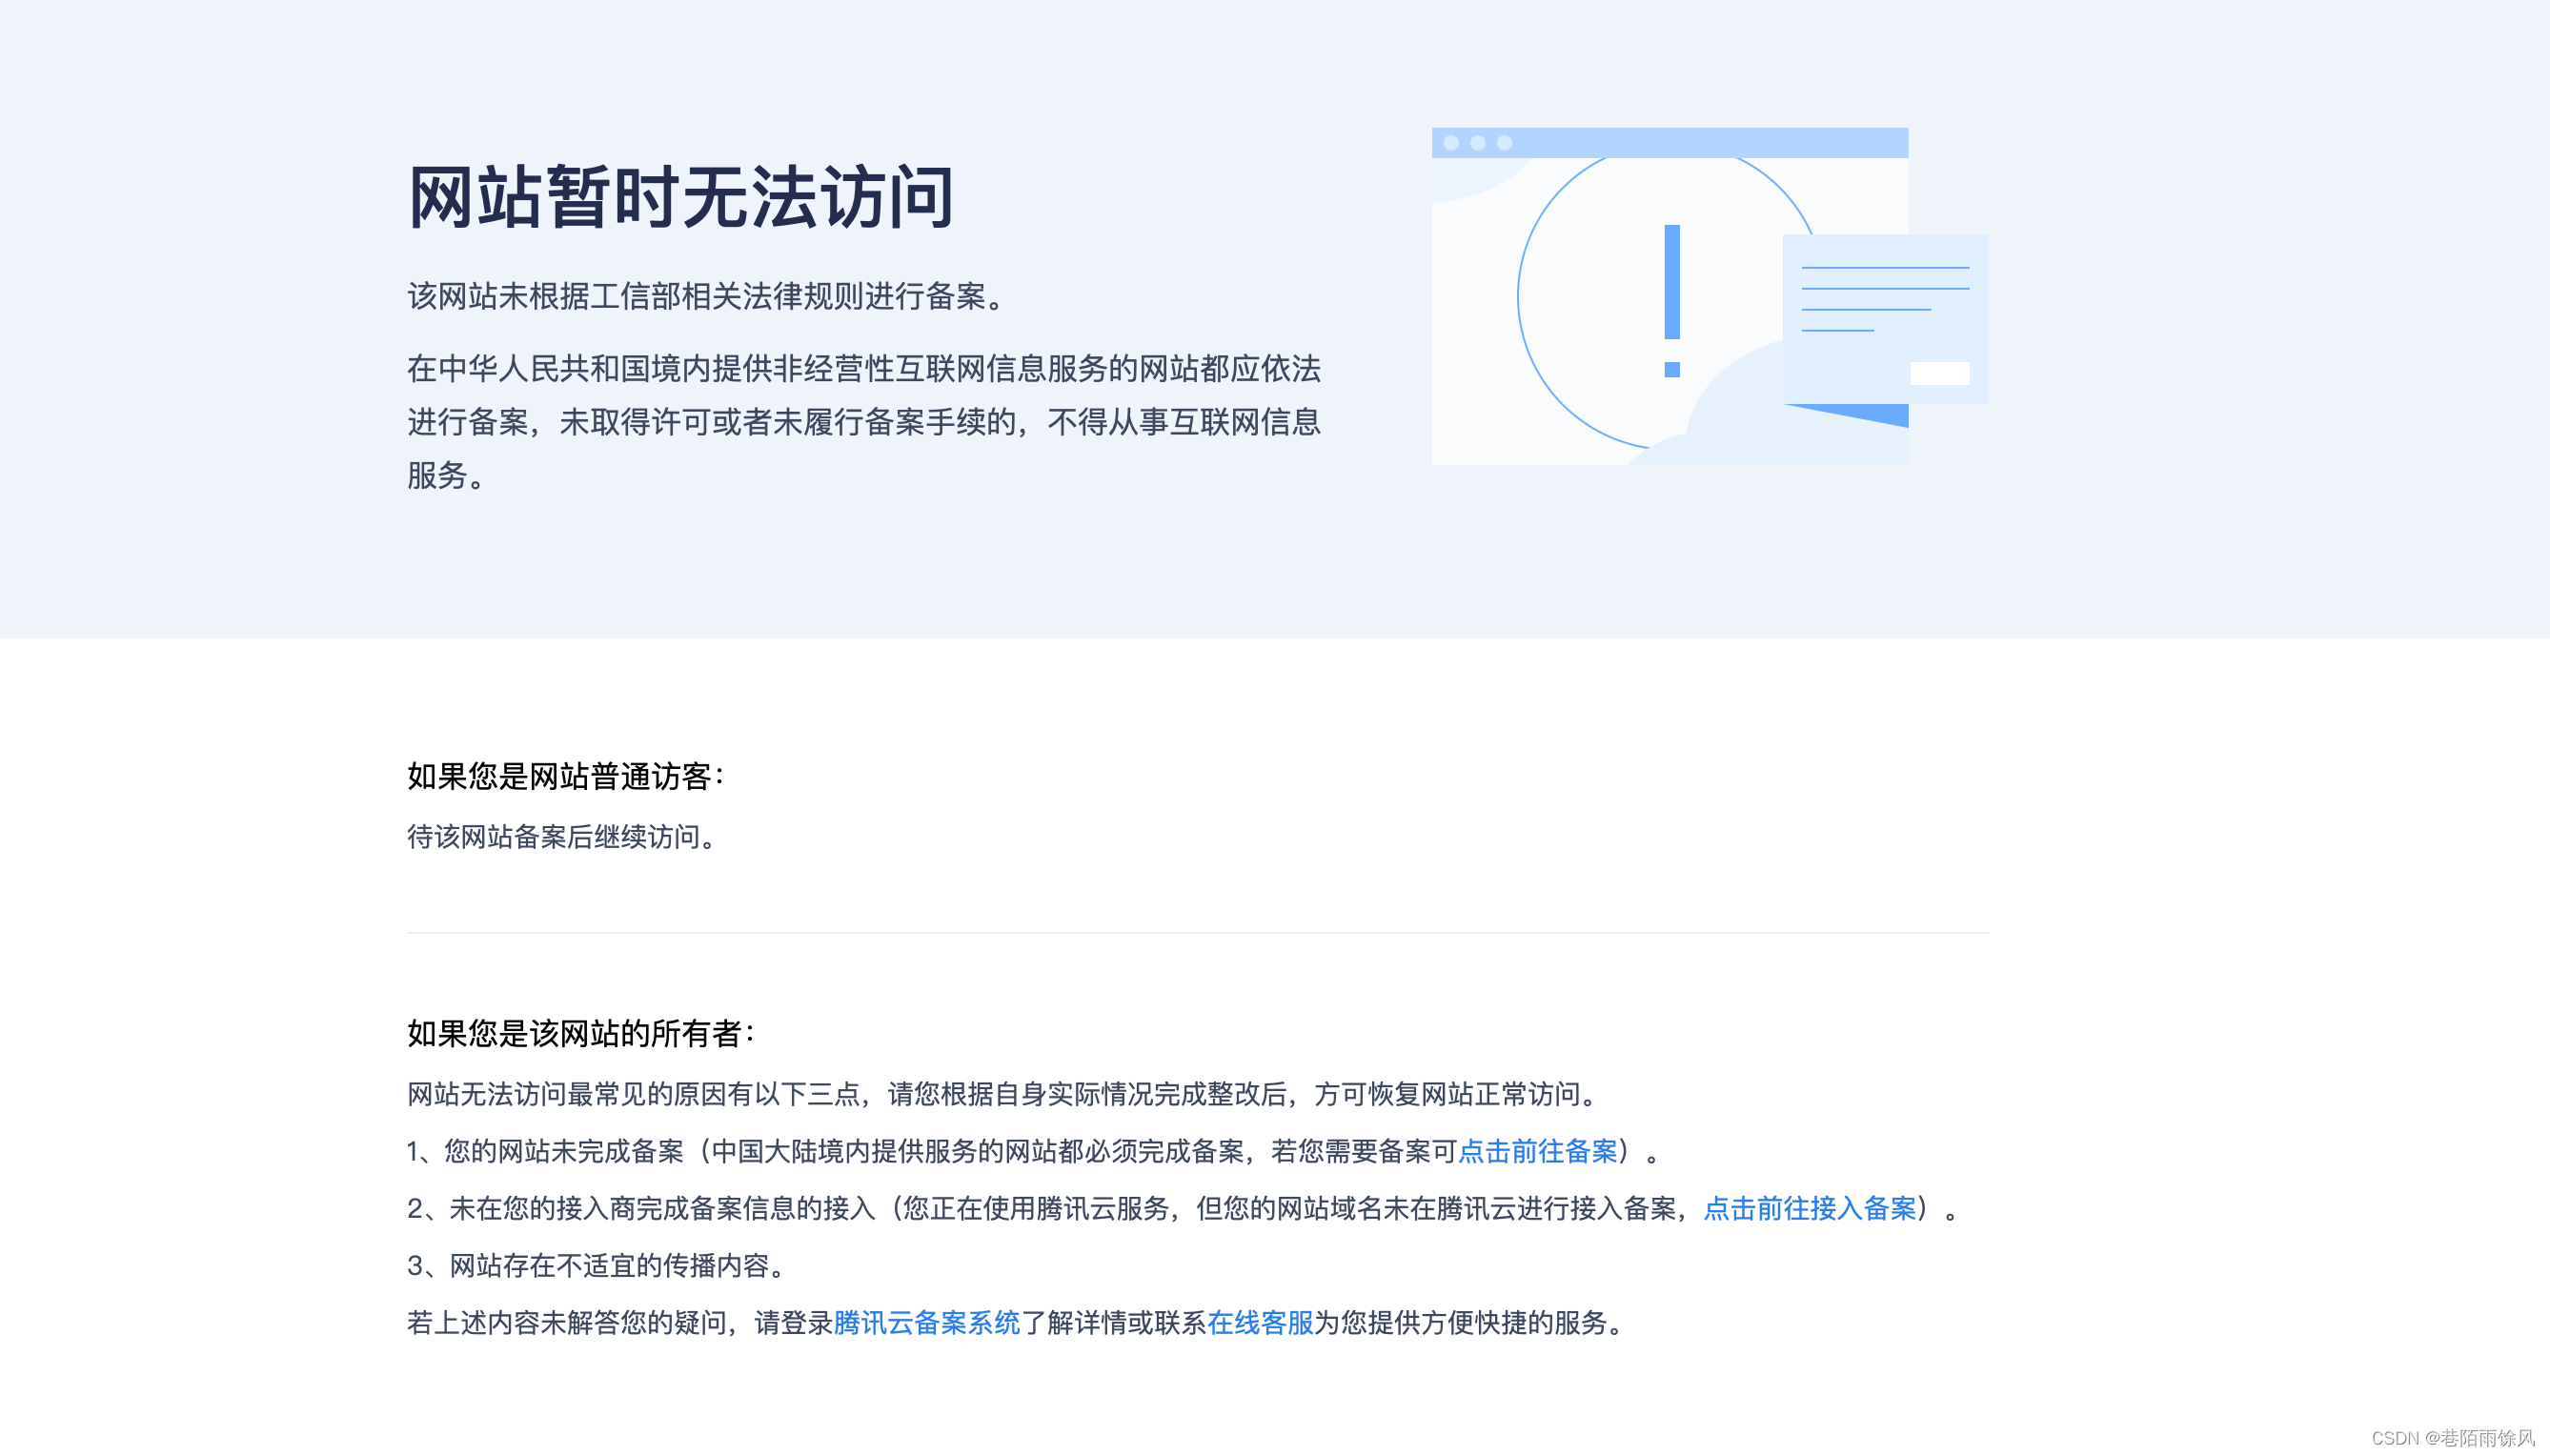The image size is (2550, 1456).
Task: Open the '腾讯云备案系统' link
Action: tap(926, 1323)
